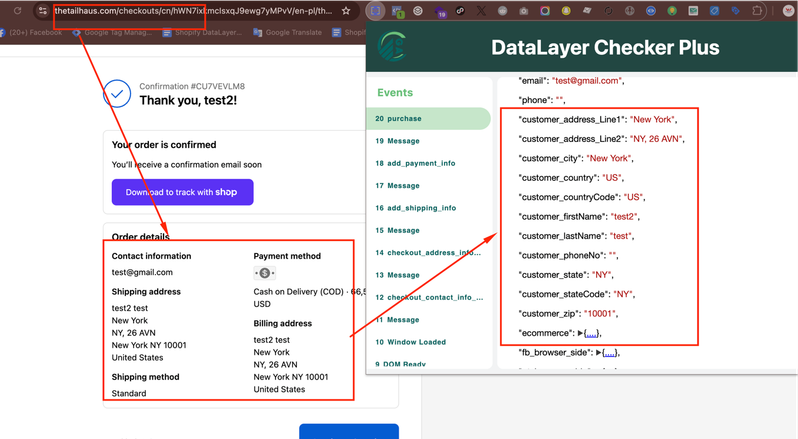
Task: Open the Google Translate bookmark
Action: point(288,33)
